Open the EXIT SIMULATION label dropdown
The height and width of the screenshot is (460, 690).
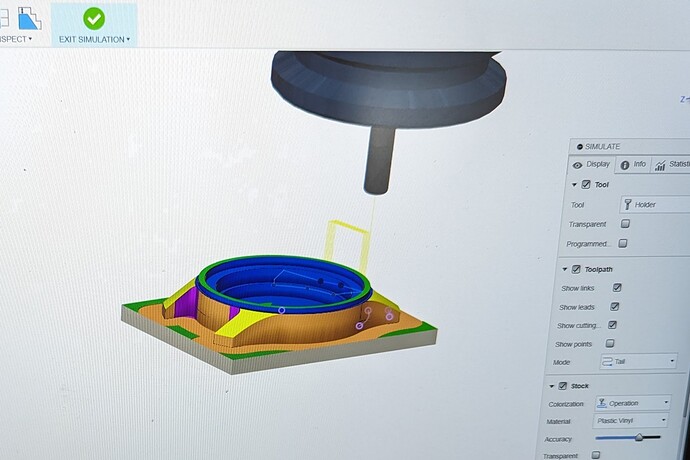coord(128,40)
